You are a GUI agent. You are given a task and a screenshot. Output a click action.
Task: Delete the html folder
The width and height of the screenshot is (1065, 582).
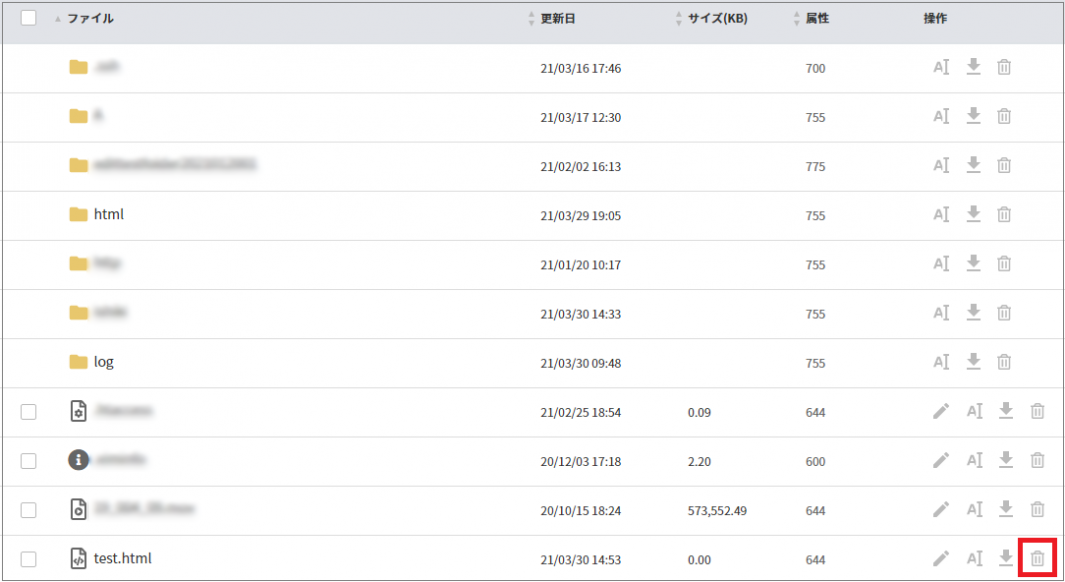(1004, 214)
